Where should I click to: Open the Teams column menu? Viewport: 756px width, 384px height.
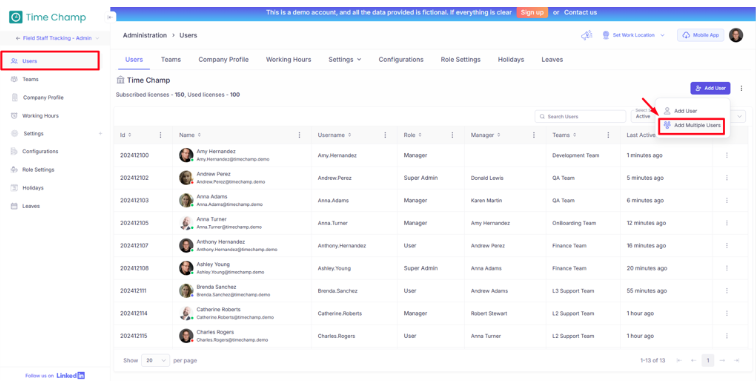click(x=608, y=135)
